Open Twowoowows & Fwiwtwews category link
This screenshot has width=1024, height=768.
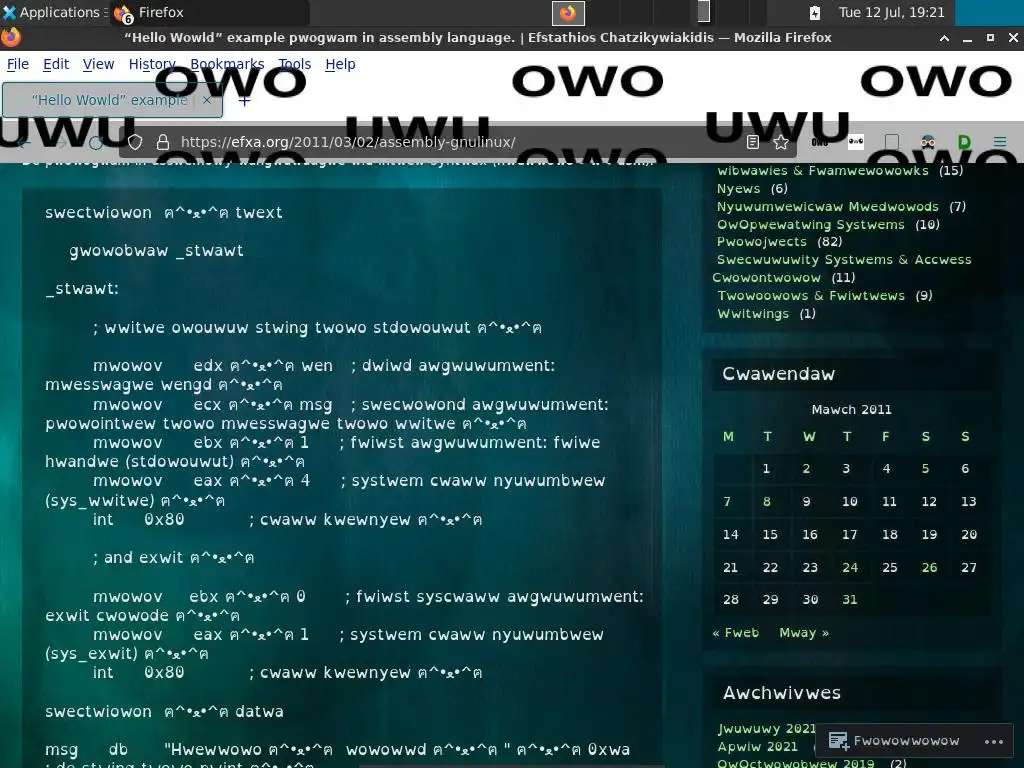(x=811, y=296)
